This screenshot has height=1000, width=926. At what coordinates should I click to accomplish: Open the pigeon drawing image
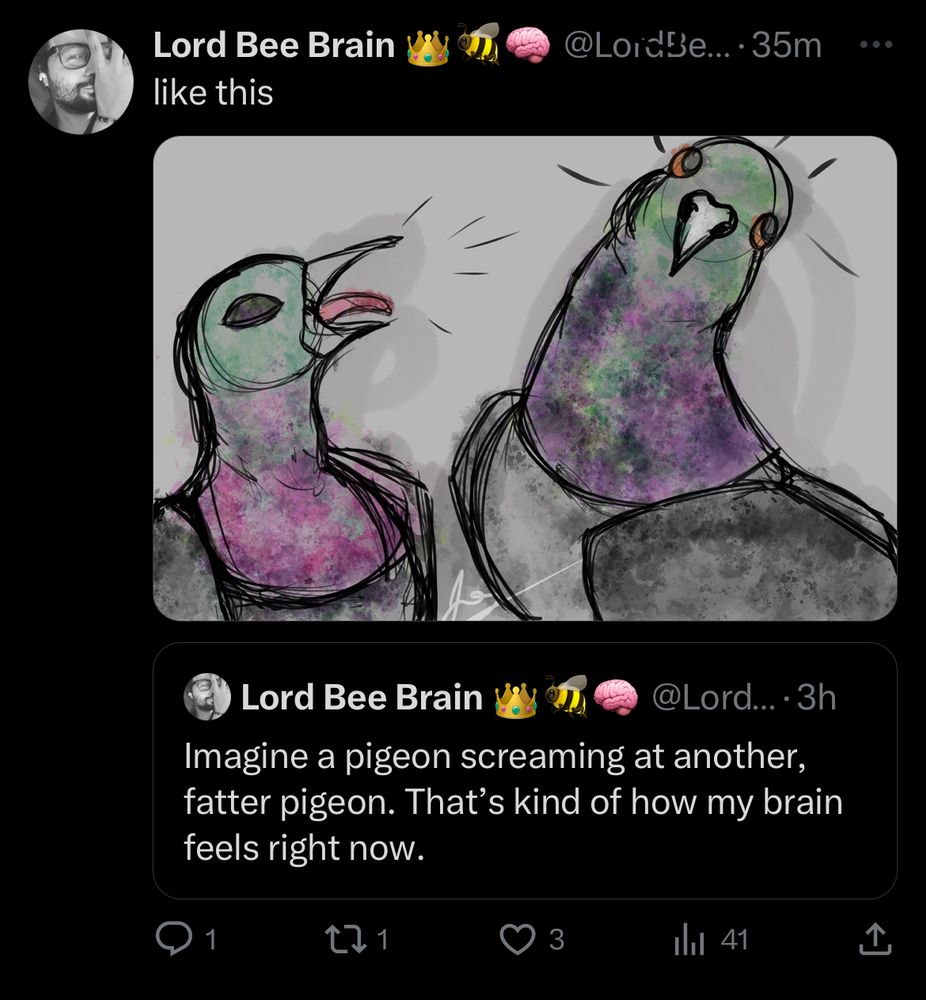pos(525,378)
